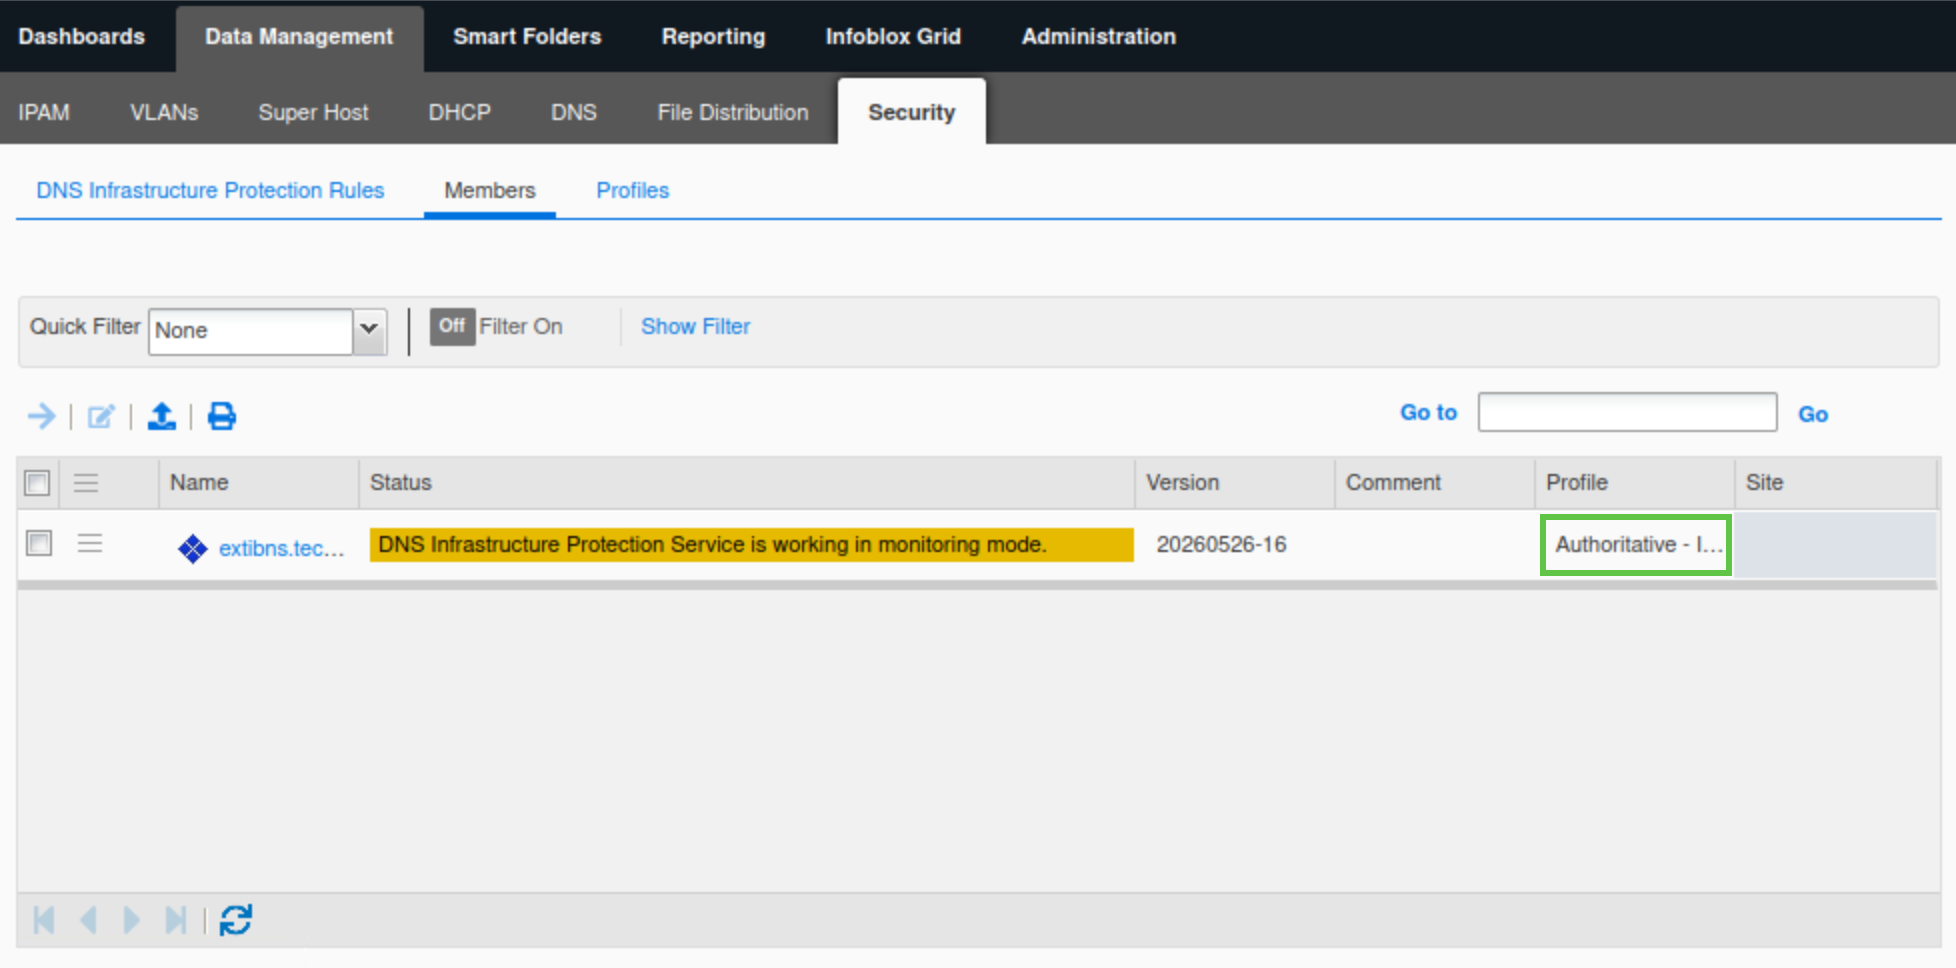Click the print toolbar icon

221,416
